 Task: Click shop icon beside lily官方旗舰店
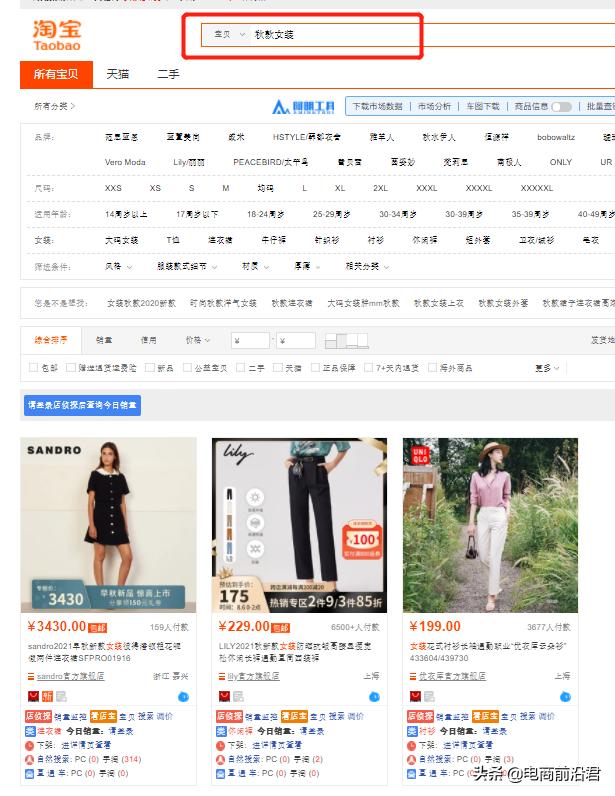pyautogui.click(x=222, y=677)
